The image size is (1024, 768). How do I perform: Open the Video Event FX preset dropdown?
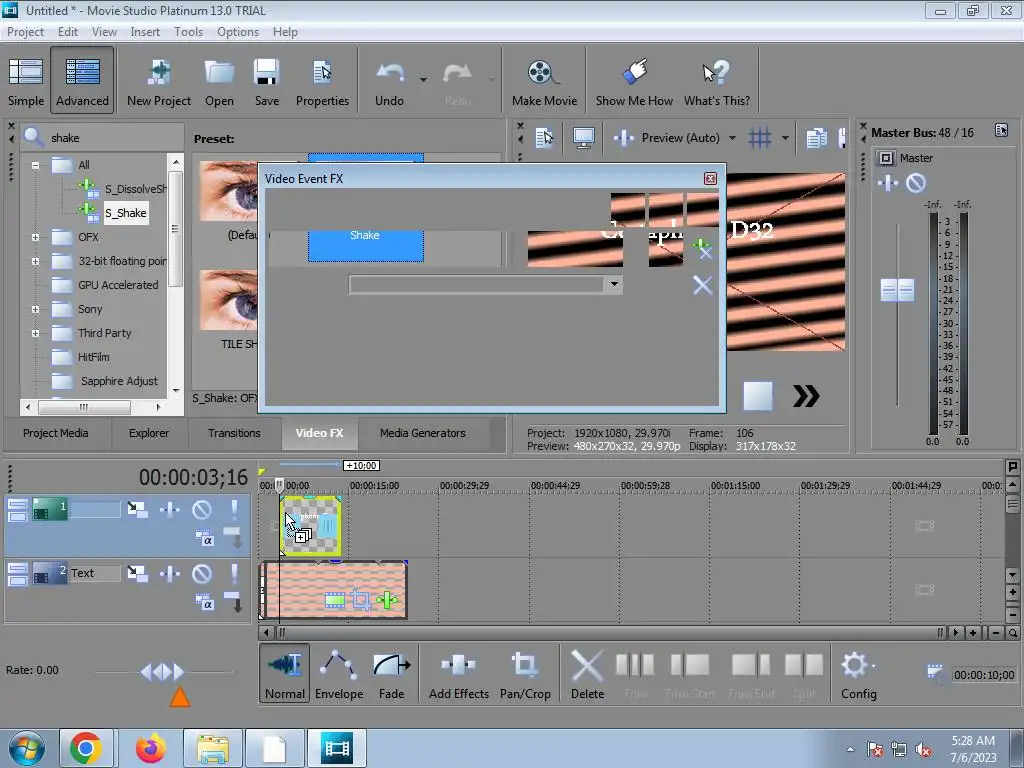click(x=613, y=285)
